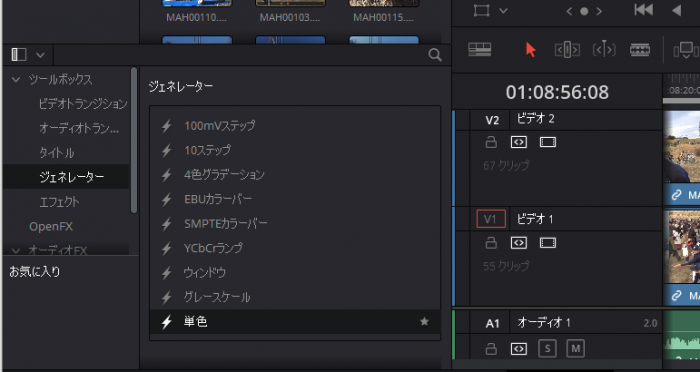Viewport: 700px width, 372px height.
Task: Disable ビデオ 1 video track
Action: (548, 243)
